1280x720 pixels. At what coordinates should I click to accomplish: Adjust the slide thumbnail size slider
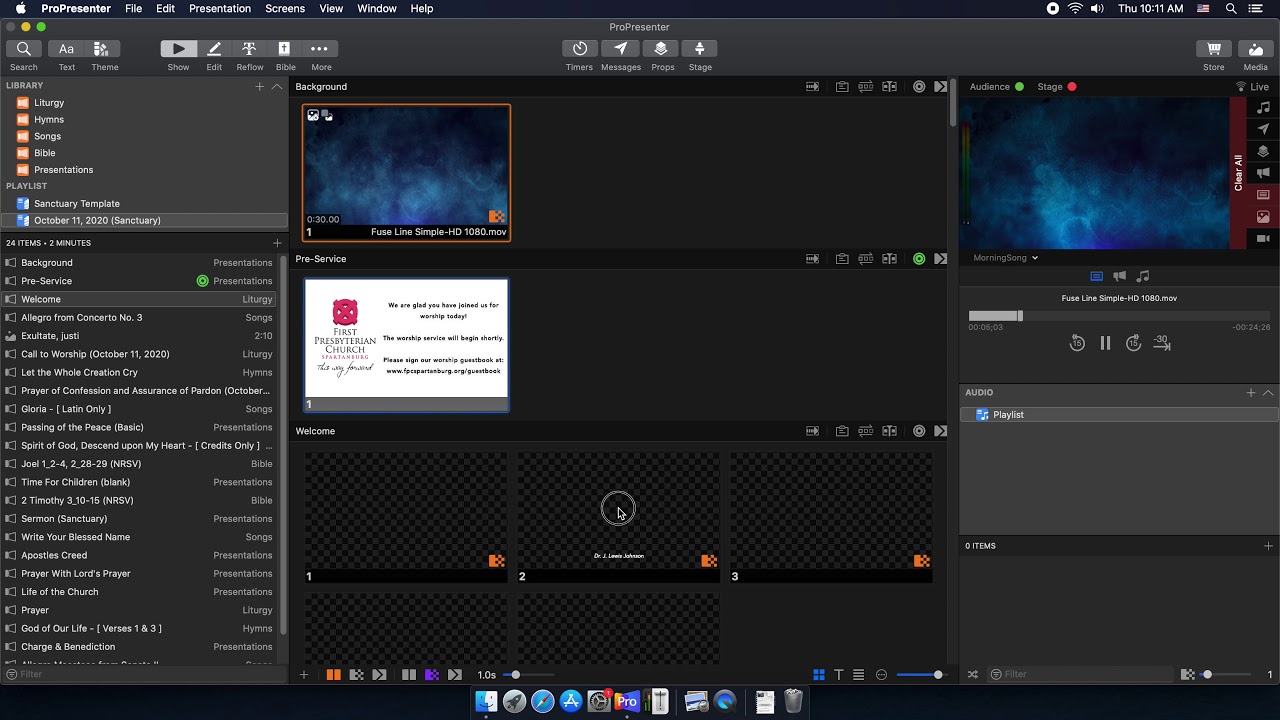coord(920,675)
